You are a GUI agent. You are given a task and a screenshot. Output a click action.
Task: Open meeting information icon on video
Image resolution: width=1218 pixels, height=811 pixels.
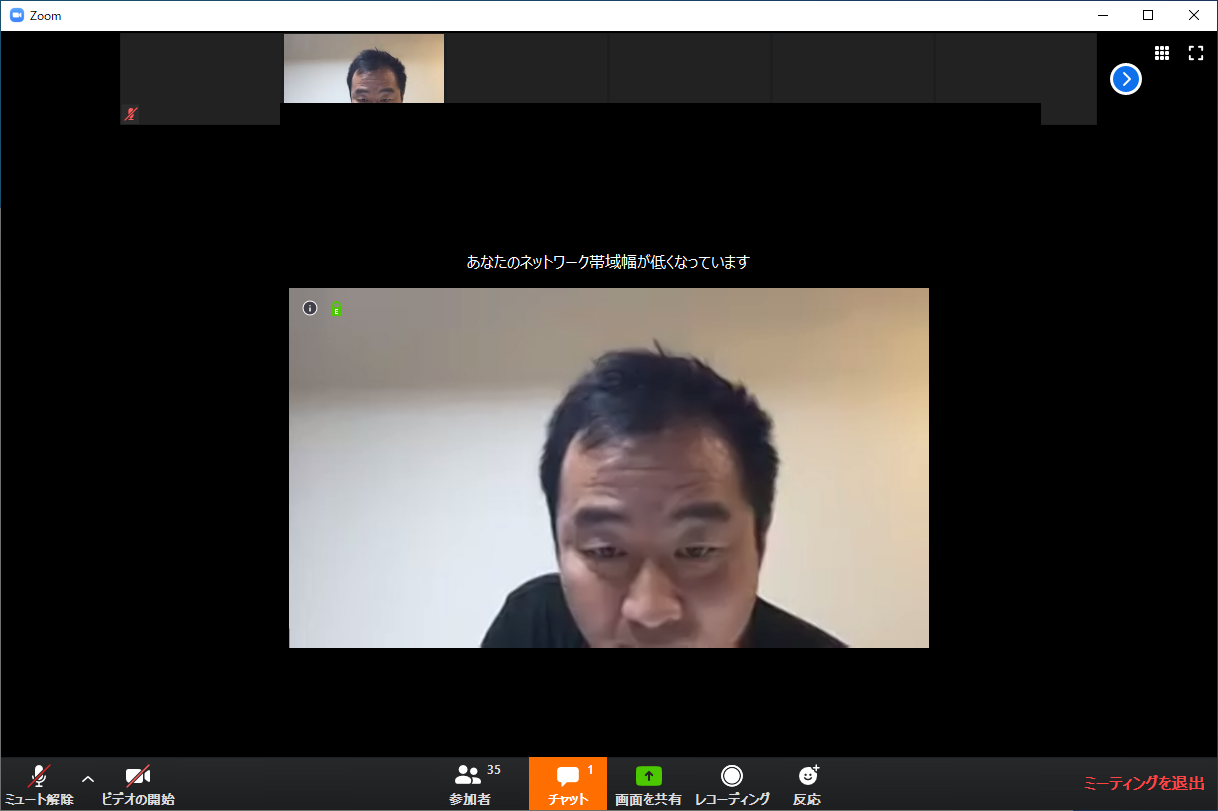[310, 308]
